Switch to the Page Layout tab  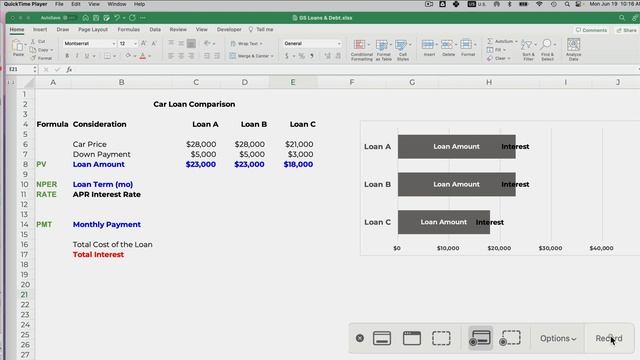[93, 29]
